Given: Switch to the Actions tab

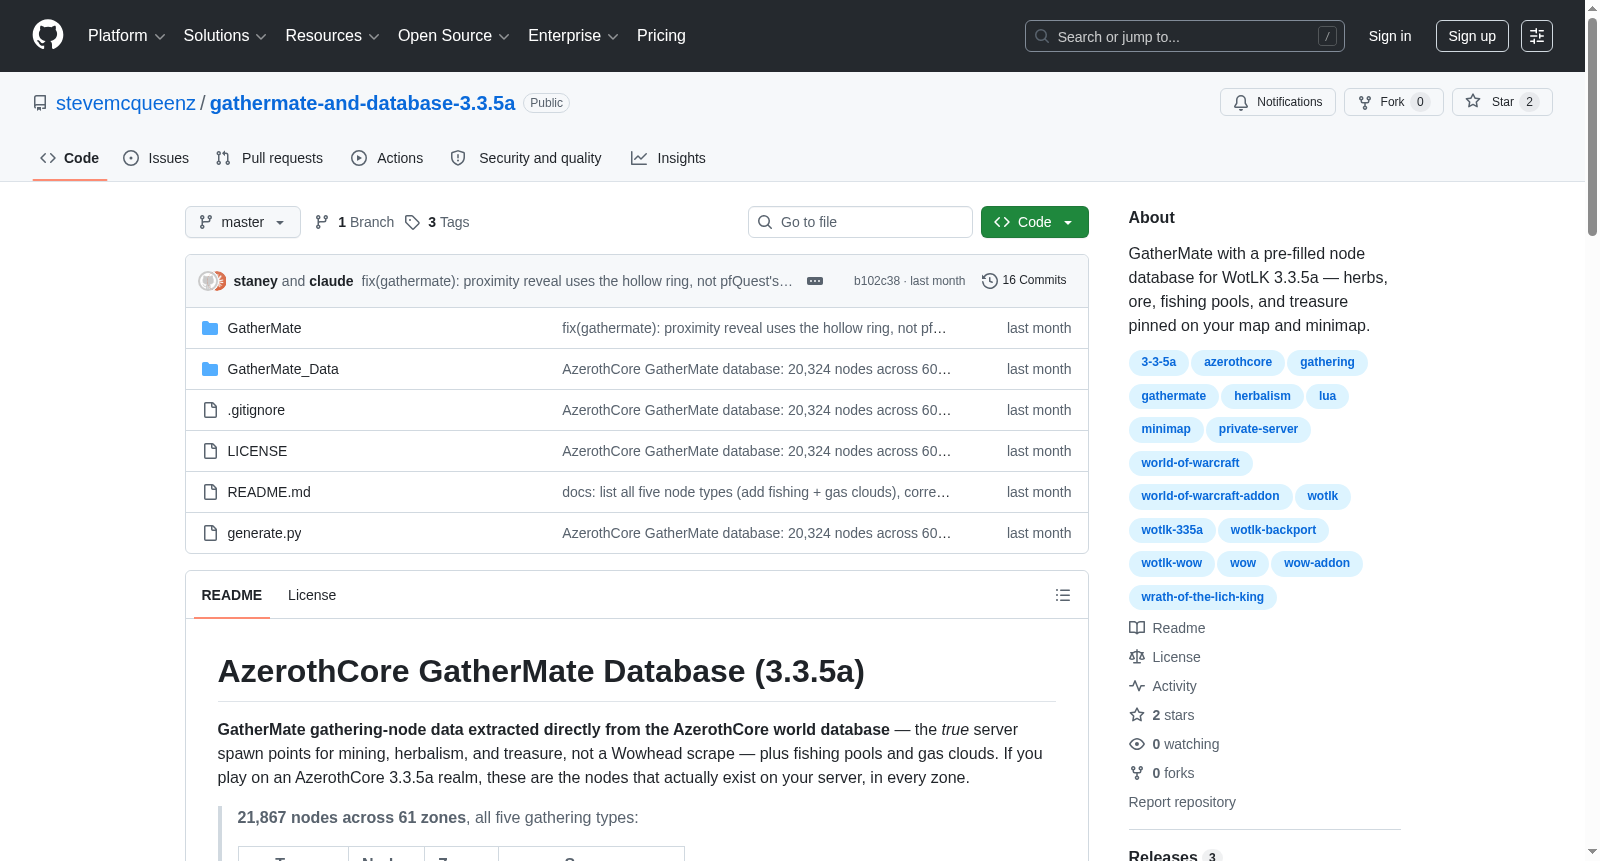Looking at the screenshot, I should 387,158.
